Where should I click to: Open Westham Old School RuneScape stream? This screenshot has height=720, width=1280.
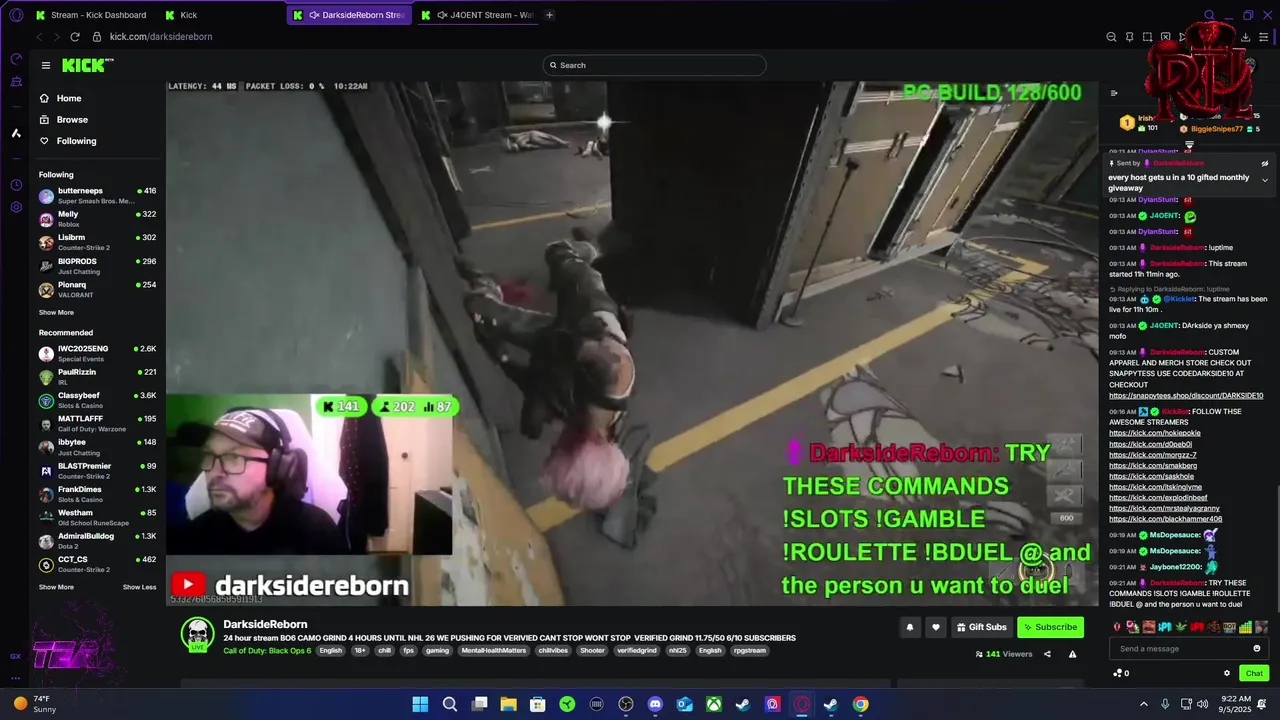tap(97, 517)
